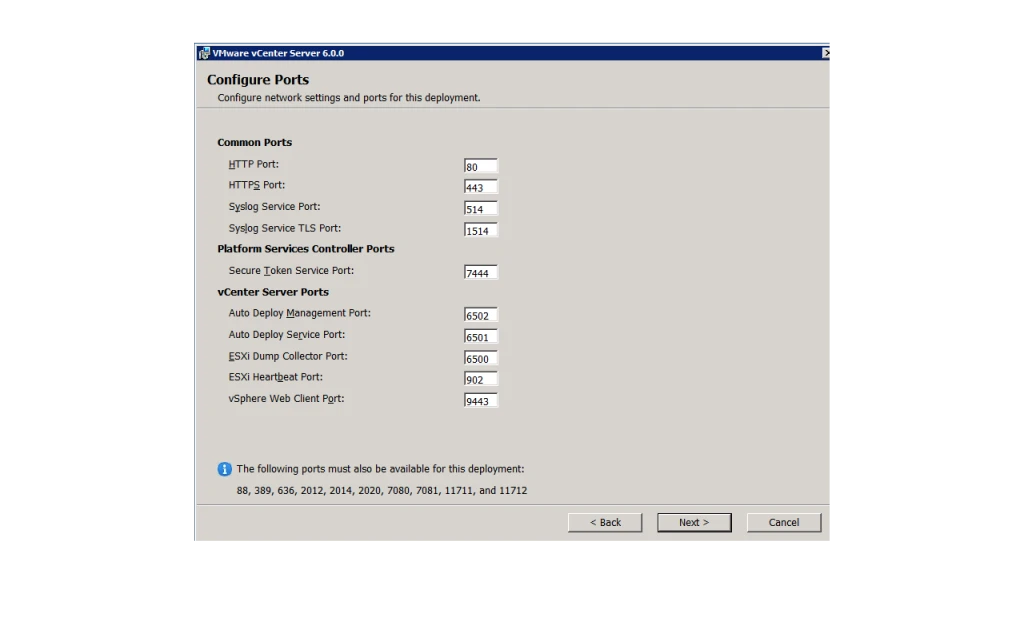Click the vCenter Server Ports heading
Screen dimensions: 1024x640
pyautogui.click(x=273, y=292)
